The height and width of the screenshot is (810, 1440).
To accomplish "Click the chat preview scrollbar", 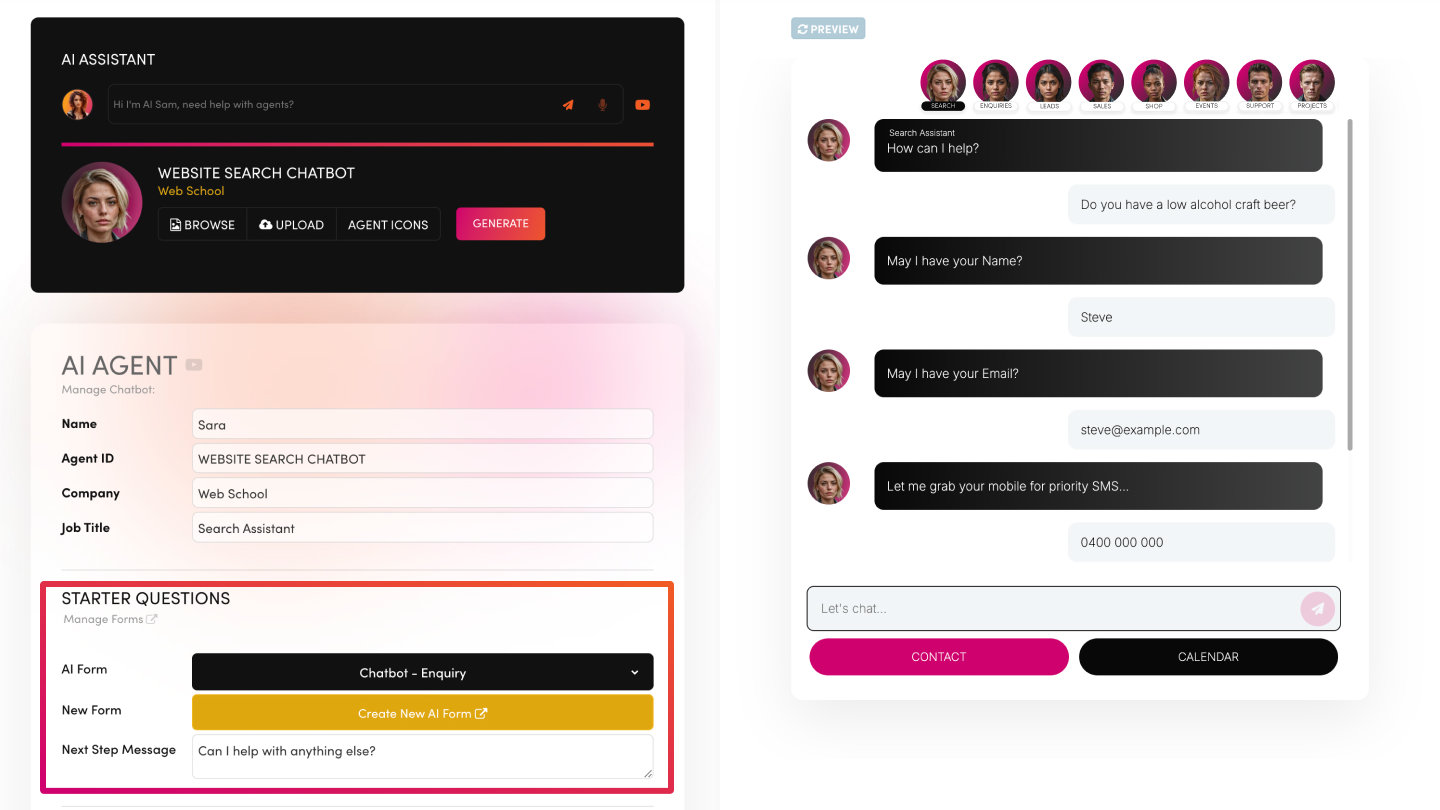I will tap(1351, 285).
